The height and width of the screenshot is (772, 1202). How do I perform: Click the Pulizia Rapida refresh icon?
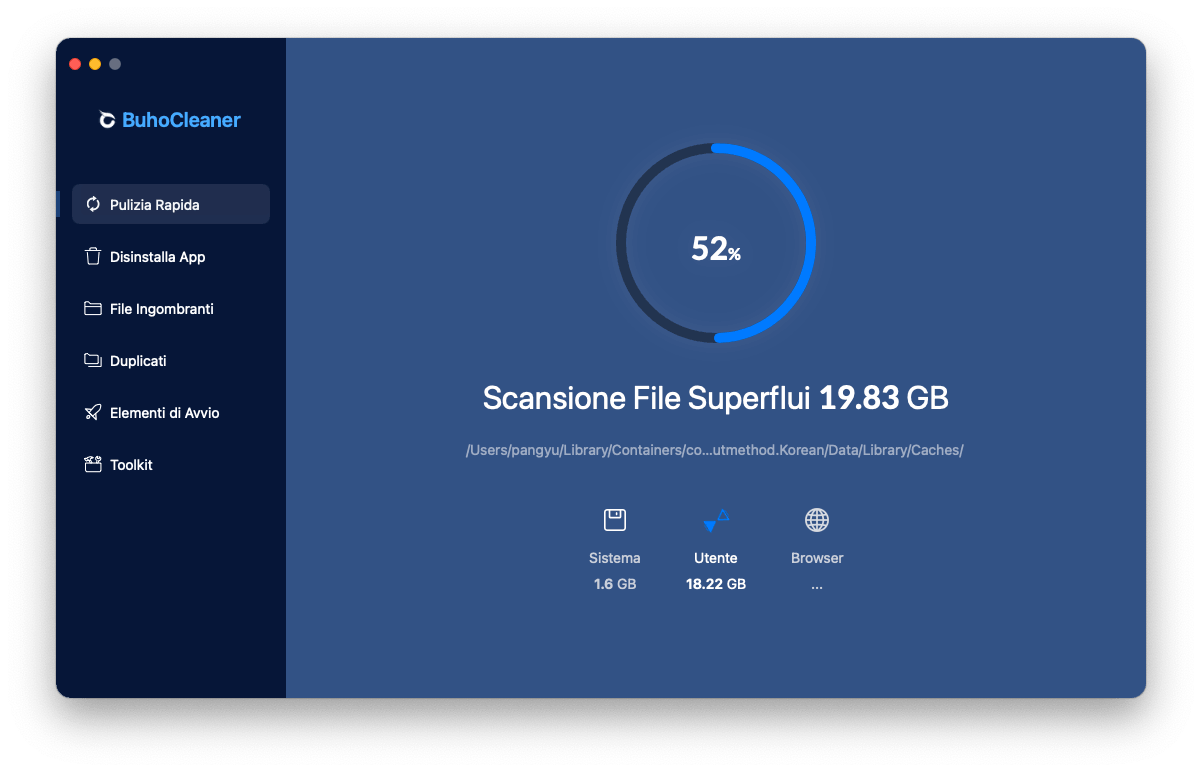click(93, 204)
